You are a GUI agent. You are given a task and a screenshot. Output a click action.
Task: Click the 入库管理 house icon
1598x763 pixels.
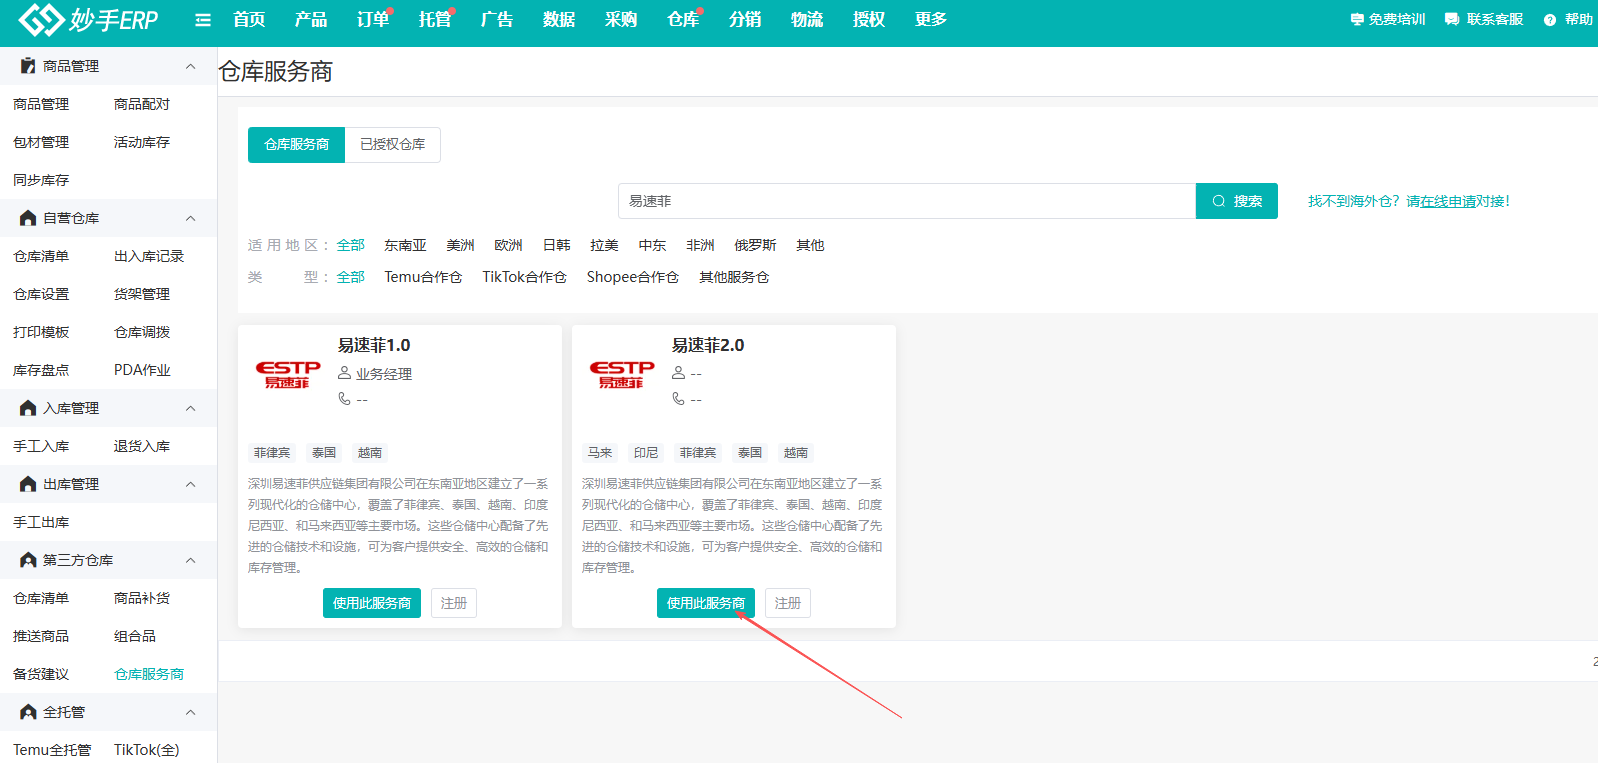(x=28, y=408)
